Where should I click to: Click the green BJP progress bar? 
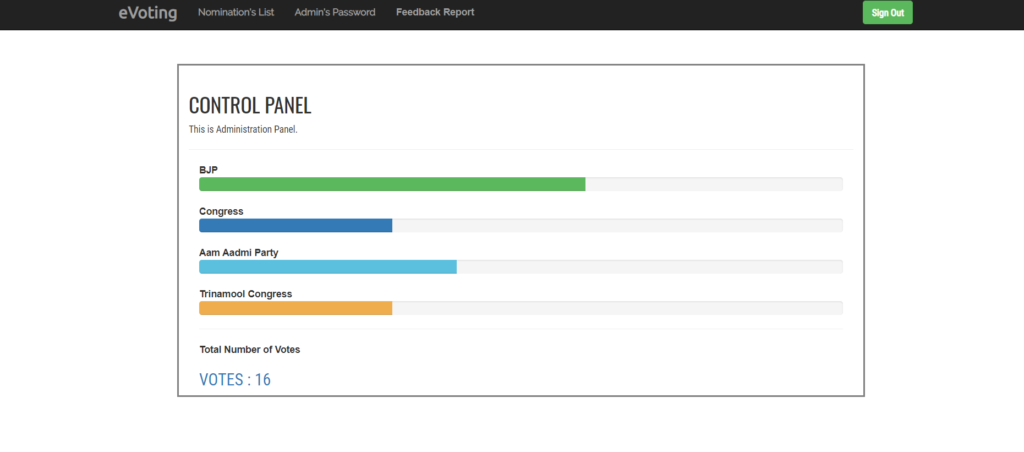coord(392,184)
